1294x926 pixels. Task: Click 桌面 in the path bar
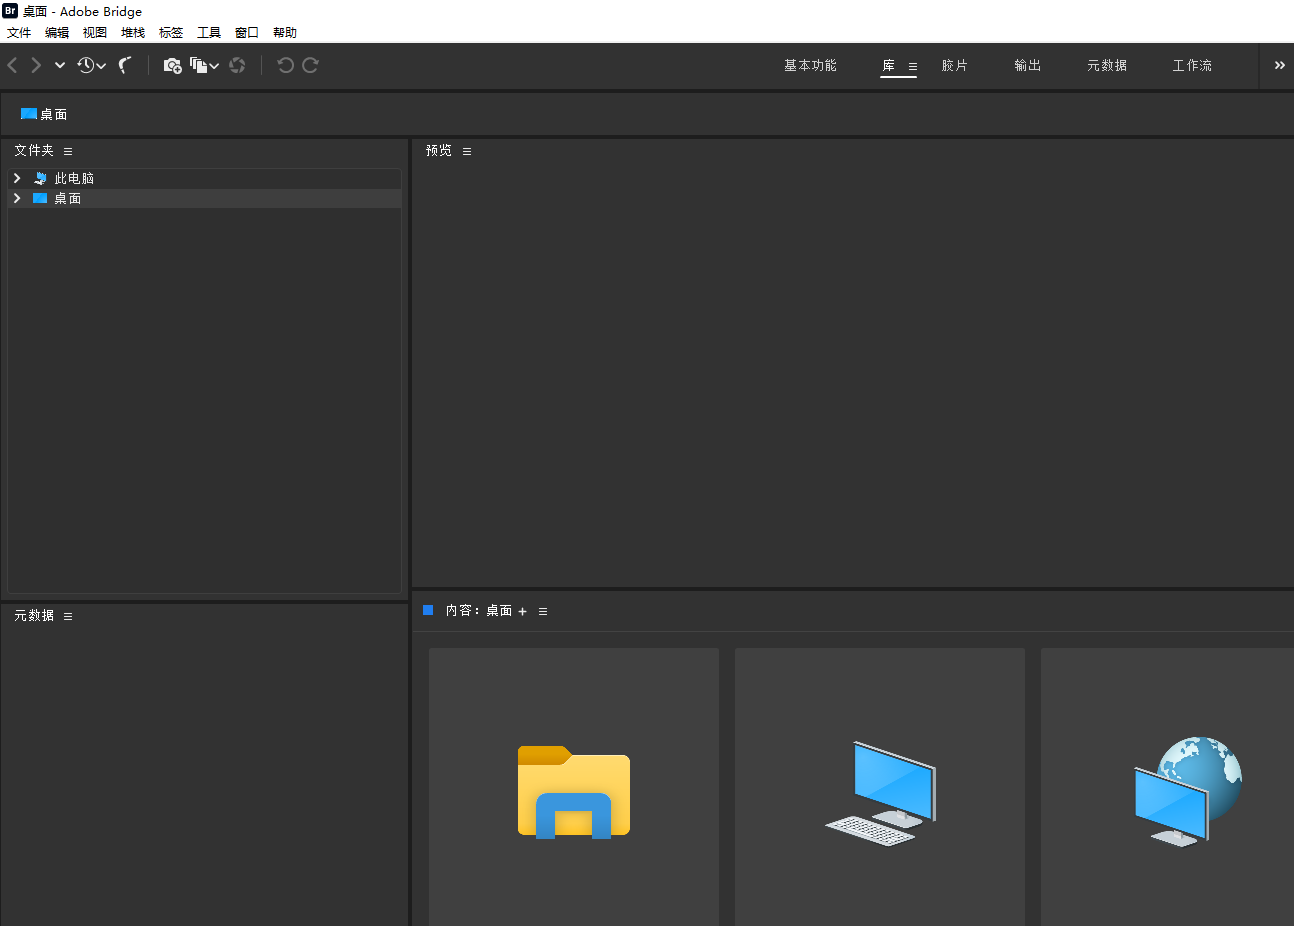[44, 114]
